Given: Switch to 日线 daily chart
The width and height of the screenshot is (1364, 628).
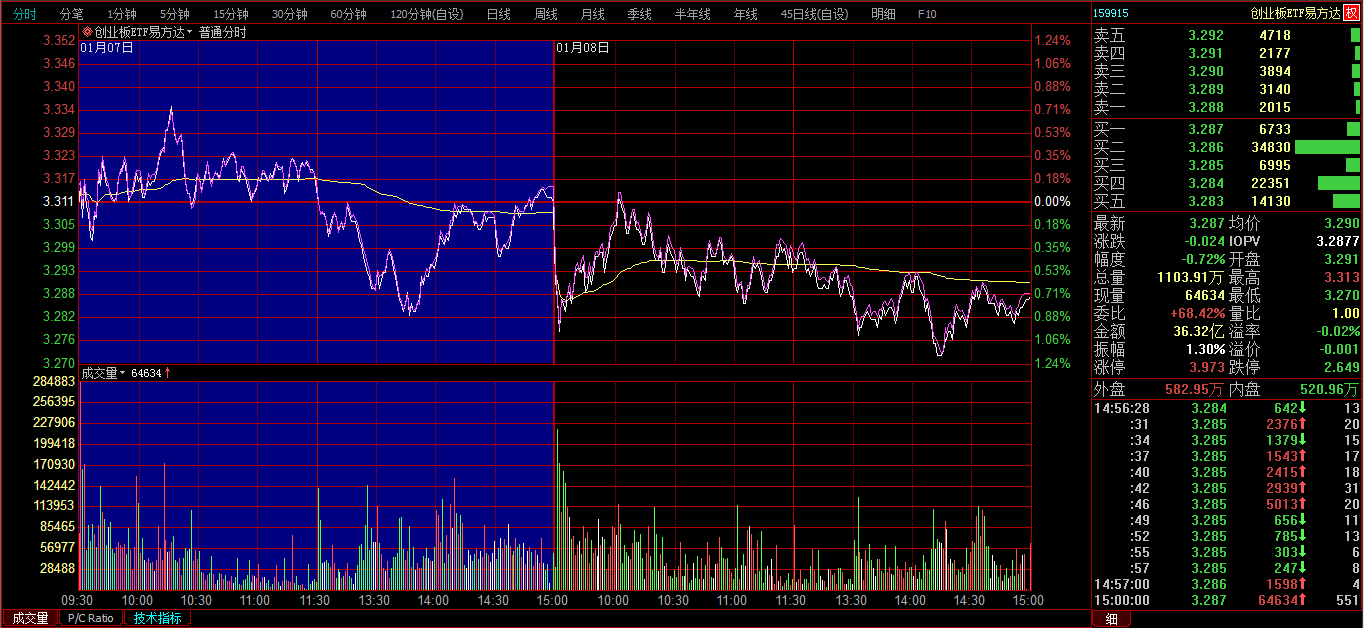Looking at the screenshot, I should (x=498, y=14).
